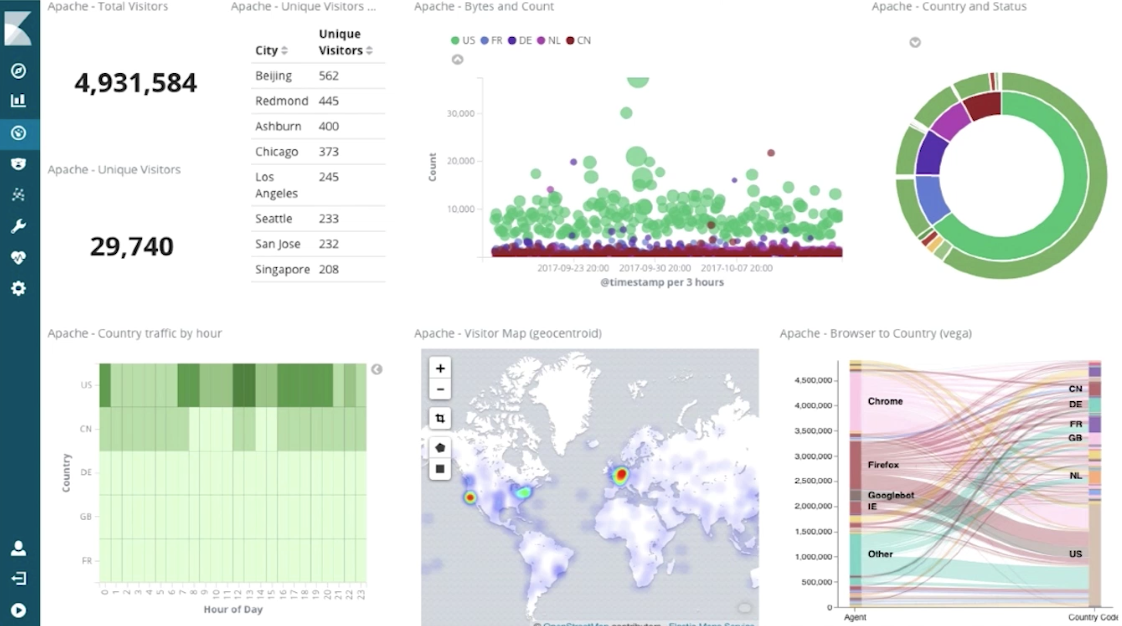Screen dimensions: 1122x626
Task: Click the fit data bounds crop icon on map
Action: point(440,418)
